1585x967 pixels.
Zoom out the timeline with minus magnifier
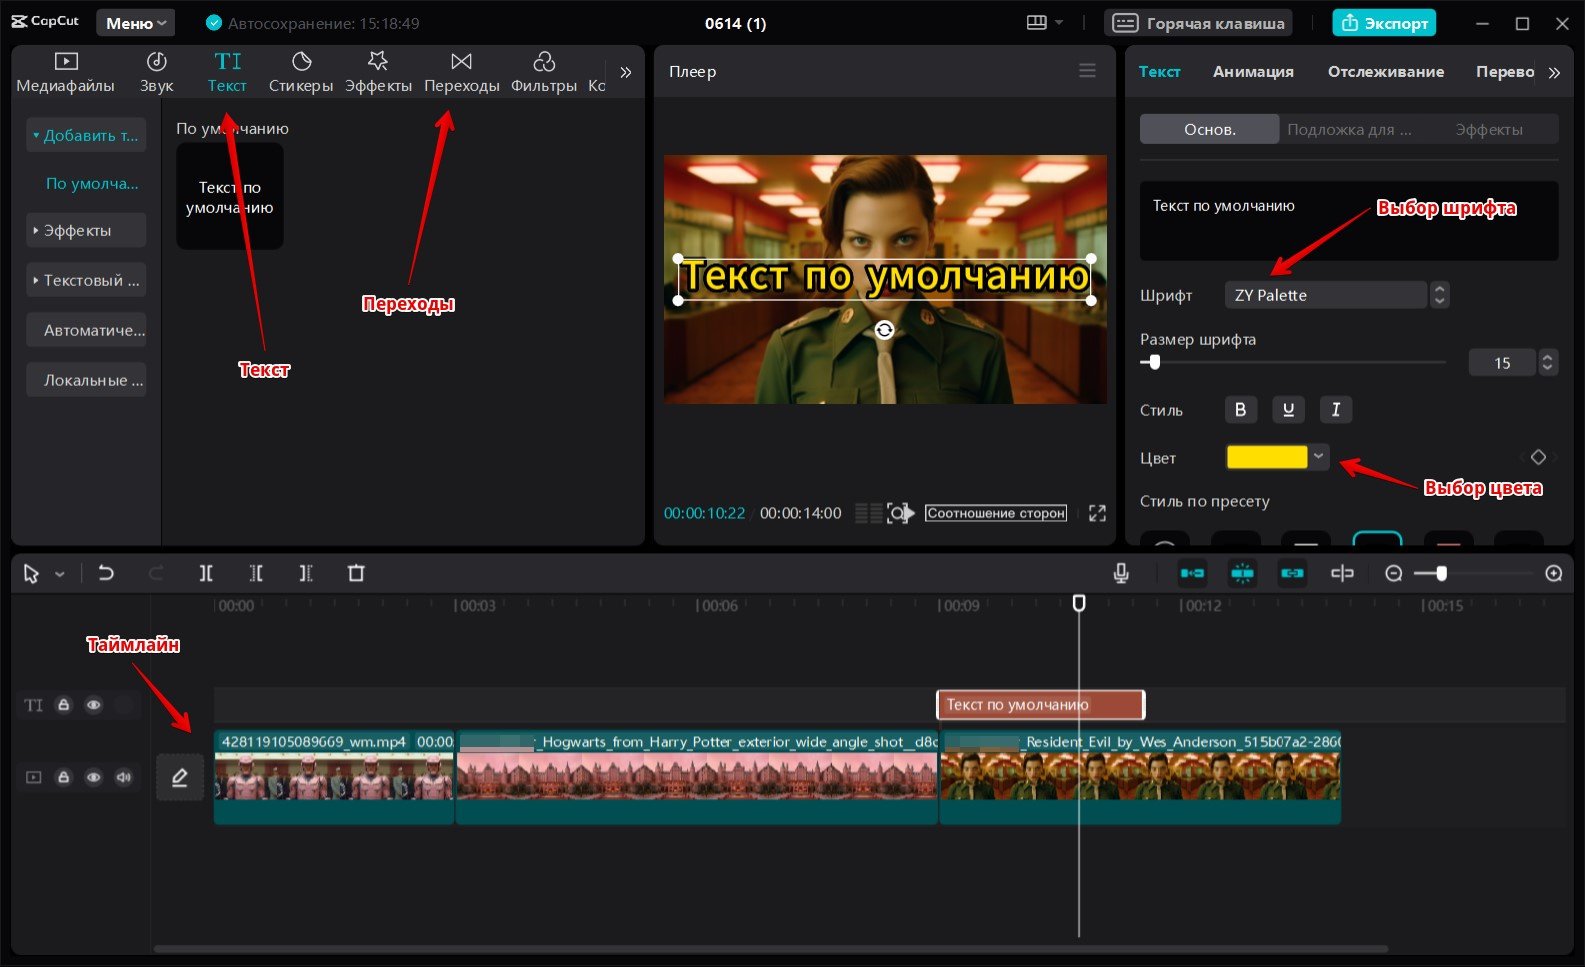pyautogui.click(x=1394, y=573)
